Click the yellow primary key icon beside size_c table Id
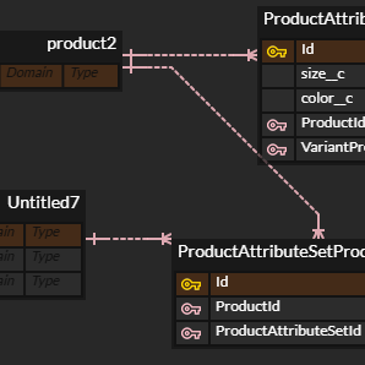 click(x=277, y=52)
